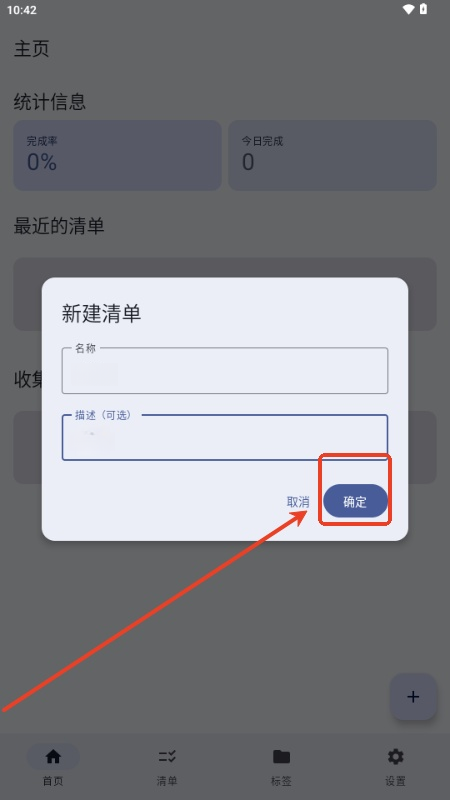Switch to the 清单 tab label
Viewport: 450px width, 800px height.
click(167, 781)
